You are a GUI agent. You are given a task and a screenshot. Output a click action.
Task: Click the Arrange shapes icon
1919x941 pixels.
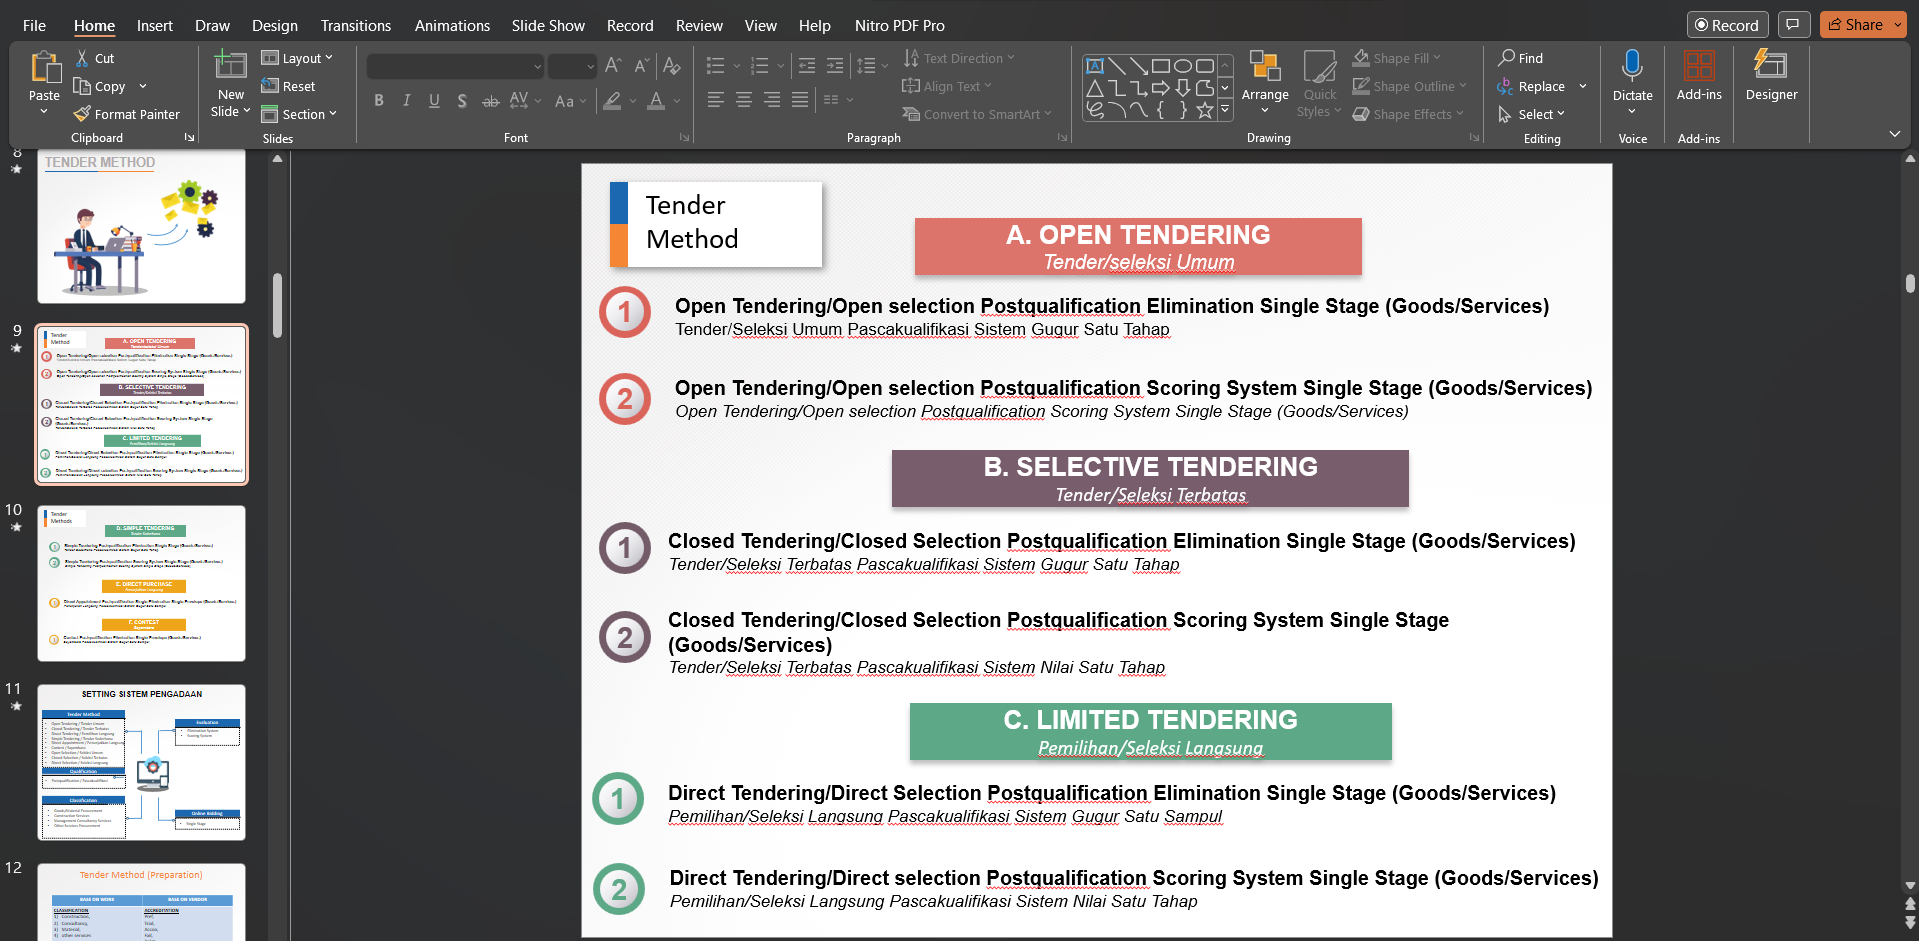1264,67
